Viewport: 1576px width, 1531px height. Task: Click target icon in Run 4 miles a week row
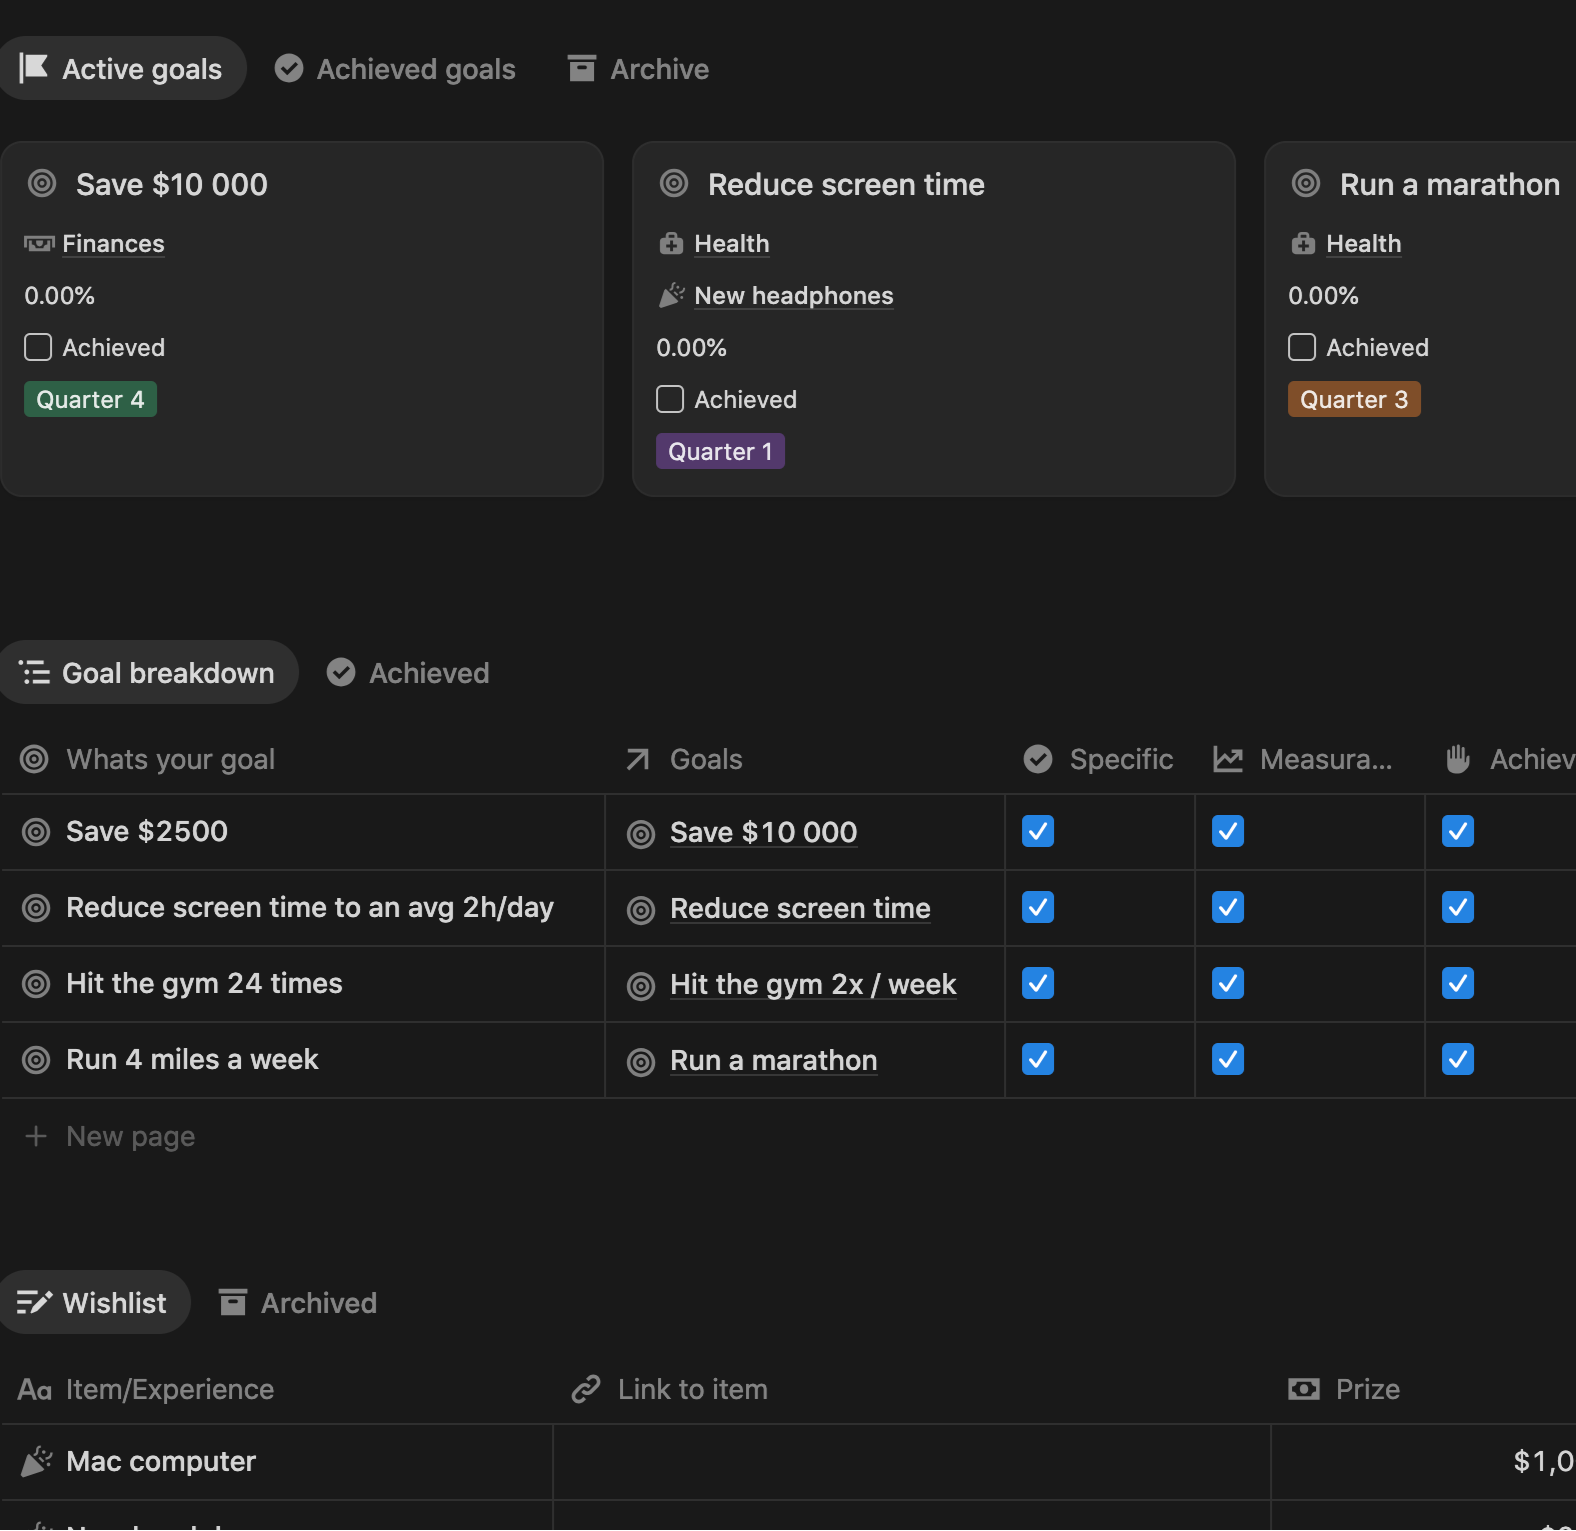click(x=36, y=1060)
